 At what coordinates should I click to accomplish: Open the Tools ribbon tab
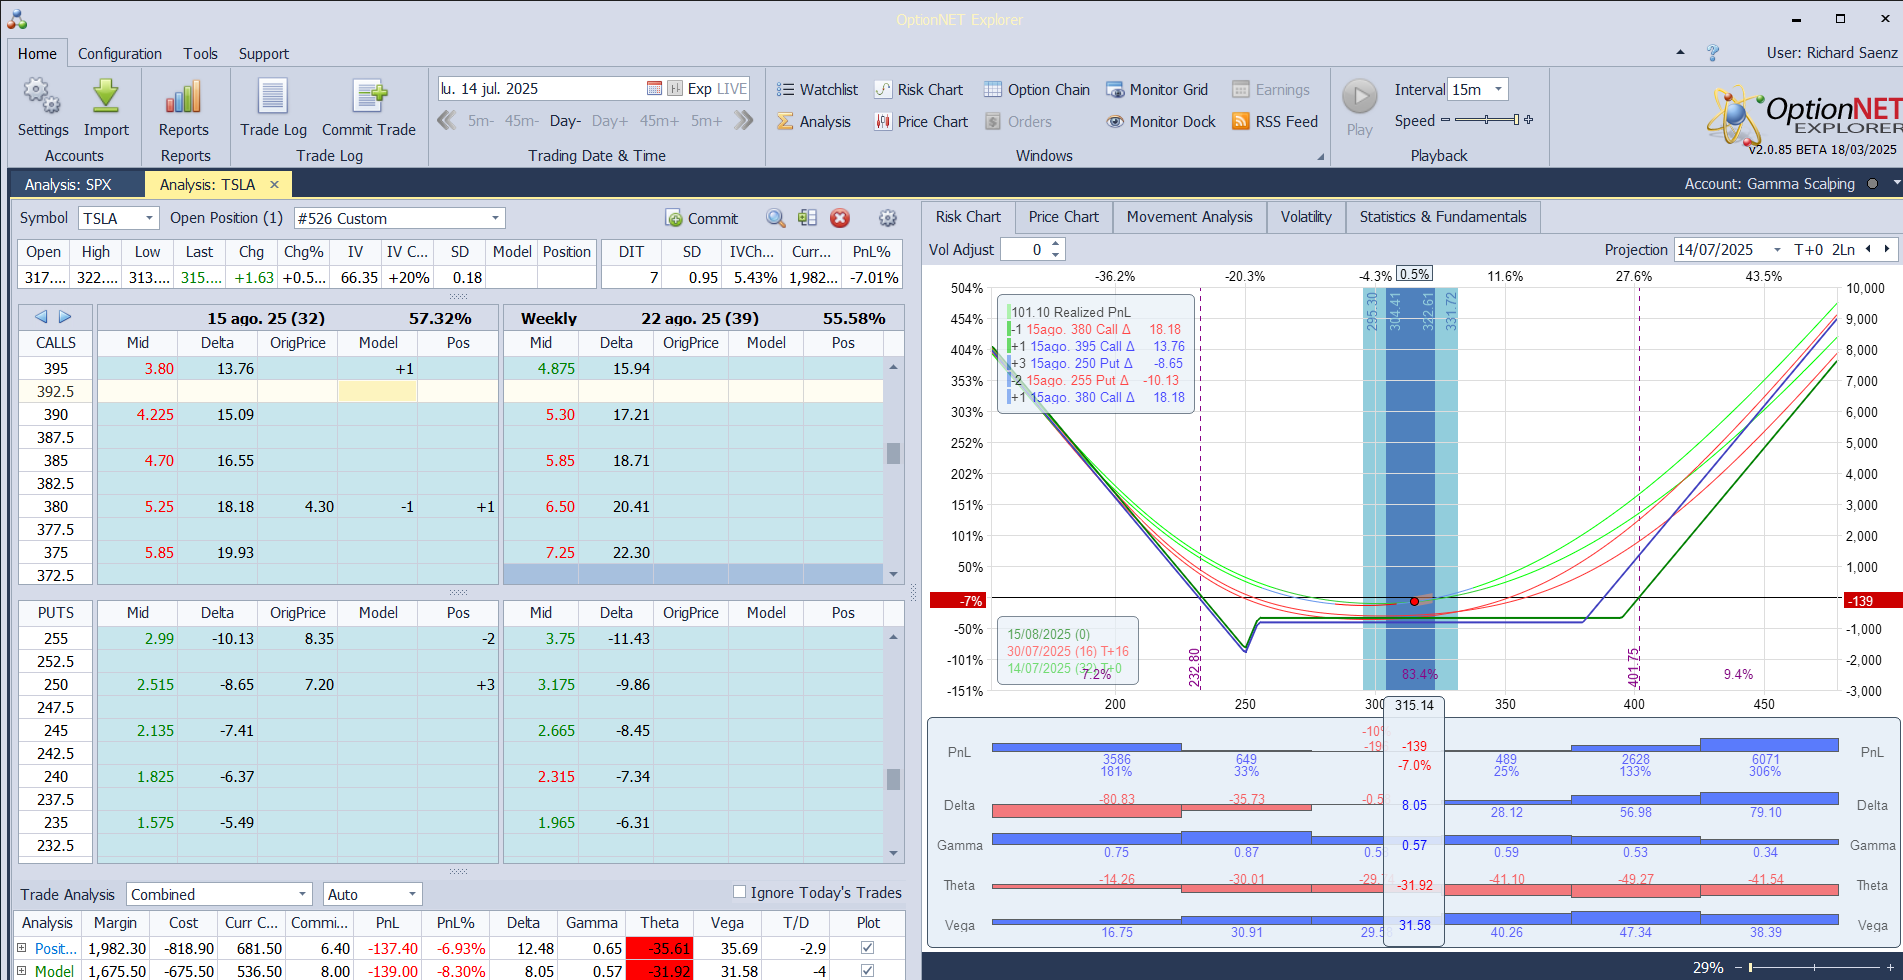[200, 54]
